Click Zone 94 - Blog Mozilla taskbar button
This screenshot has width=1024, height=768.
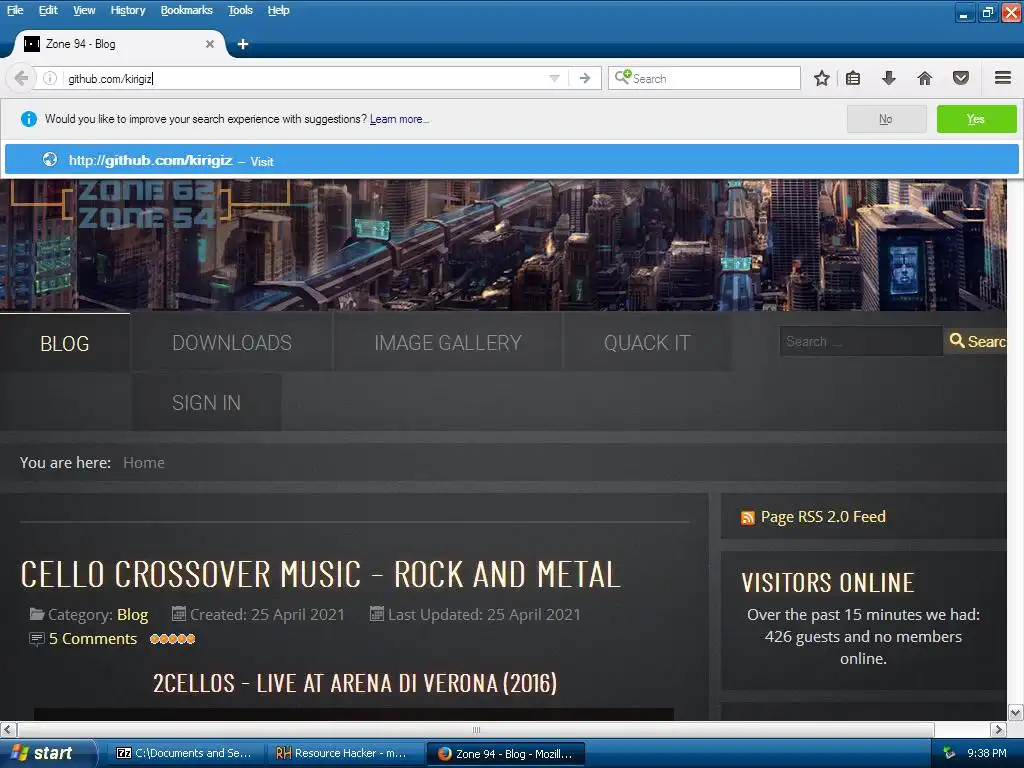pyautogui.click(x=505, y=753)
